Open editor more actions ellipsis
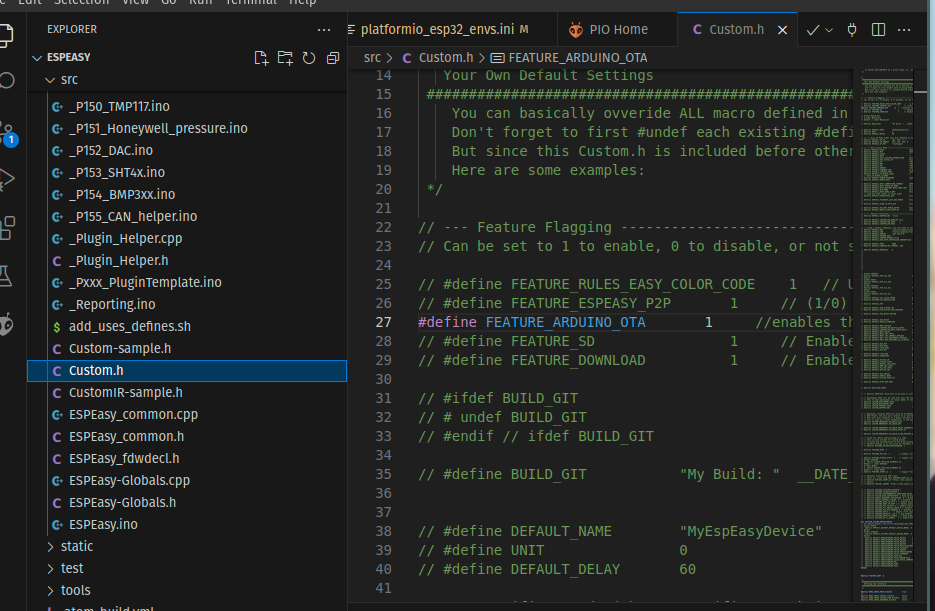Image resolution: width=935 pixels, height=611 pixels. (x=904, y=30)
